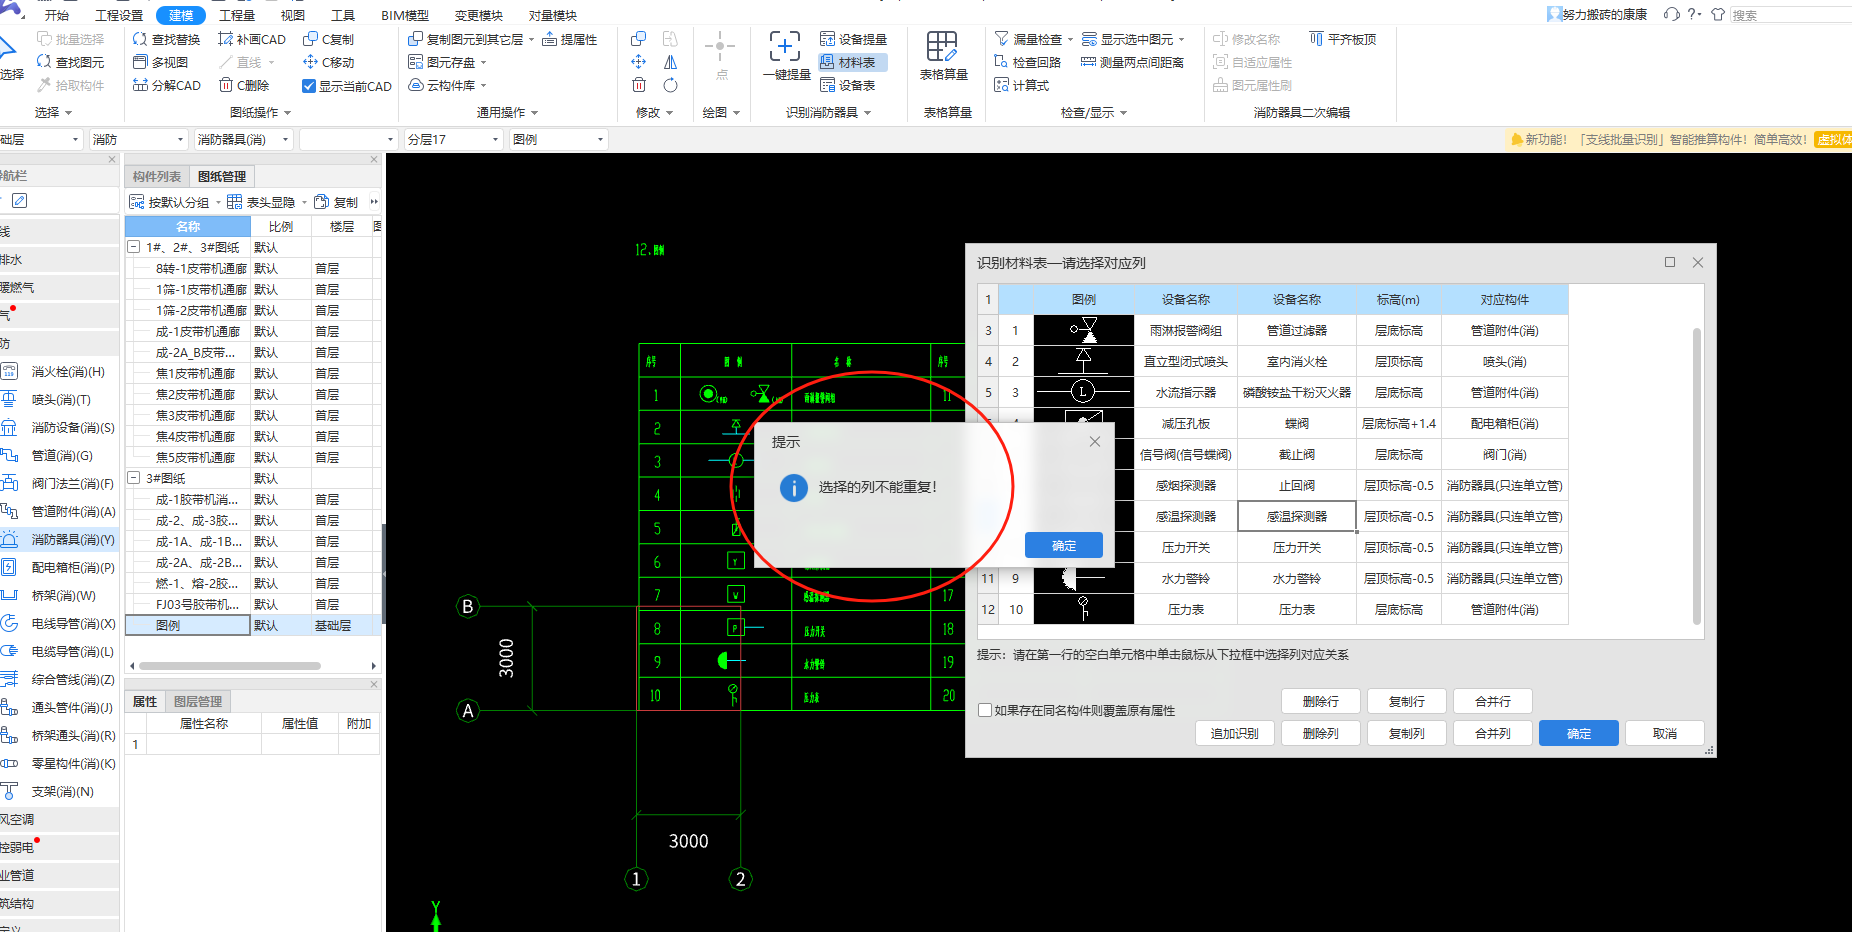This screenshot has width=1852, height=932.
Task: Click the 一键提量 tool
Action: (786, 56)
